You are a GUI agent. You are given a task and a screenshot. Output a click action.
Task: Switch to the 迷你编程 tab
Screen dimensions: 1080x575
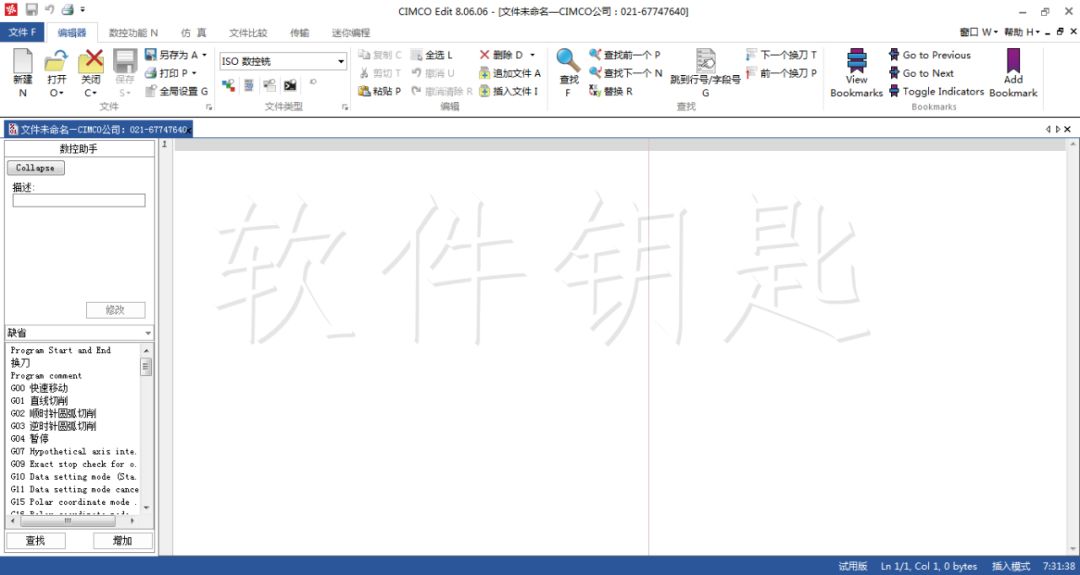(x=351, y=32)
